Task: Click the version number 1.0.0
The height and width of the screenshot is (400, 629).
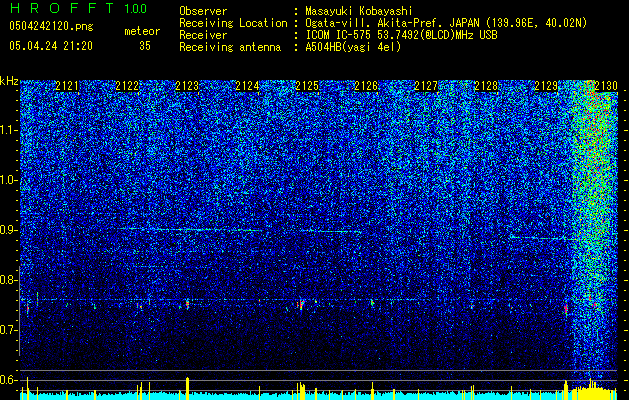Action: (136, 9)
